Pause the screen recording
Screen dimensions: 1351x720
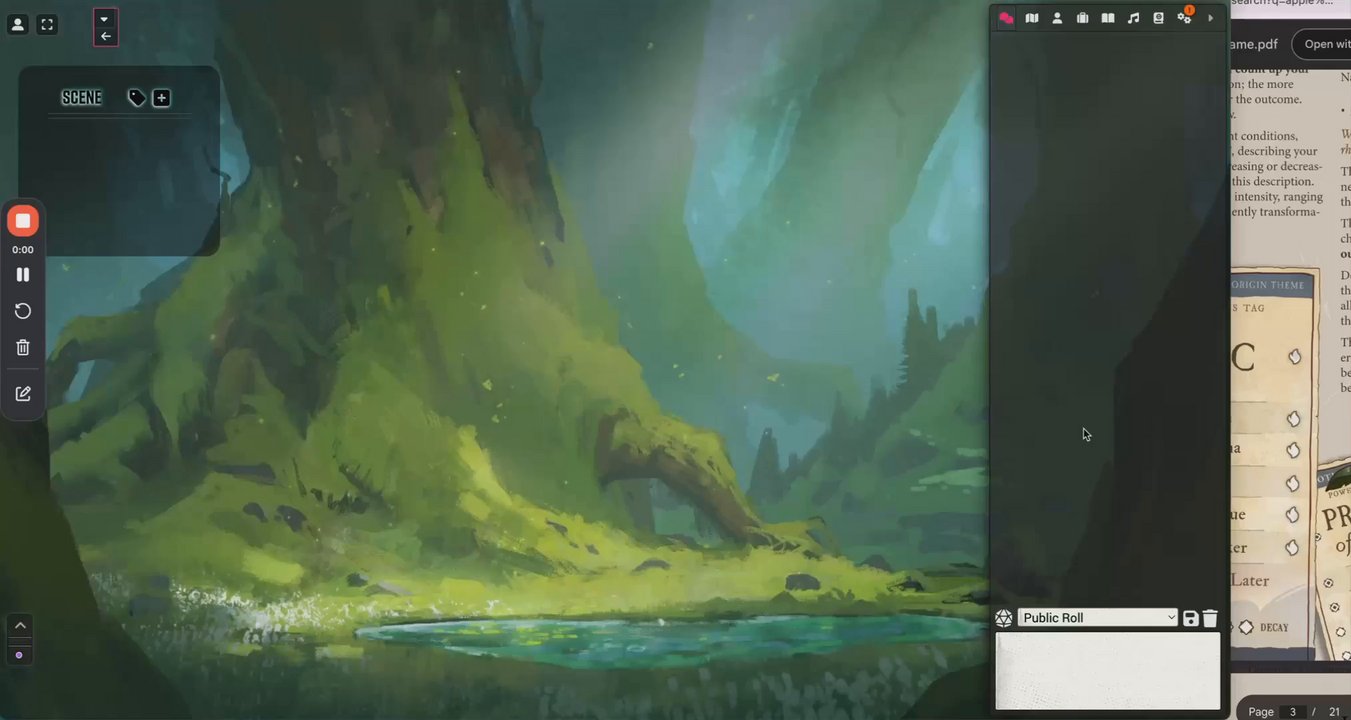tap(23, 274)
